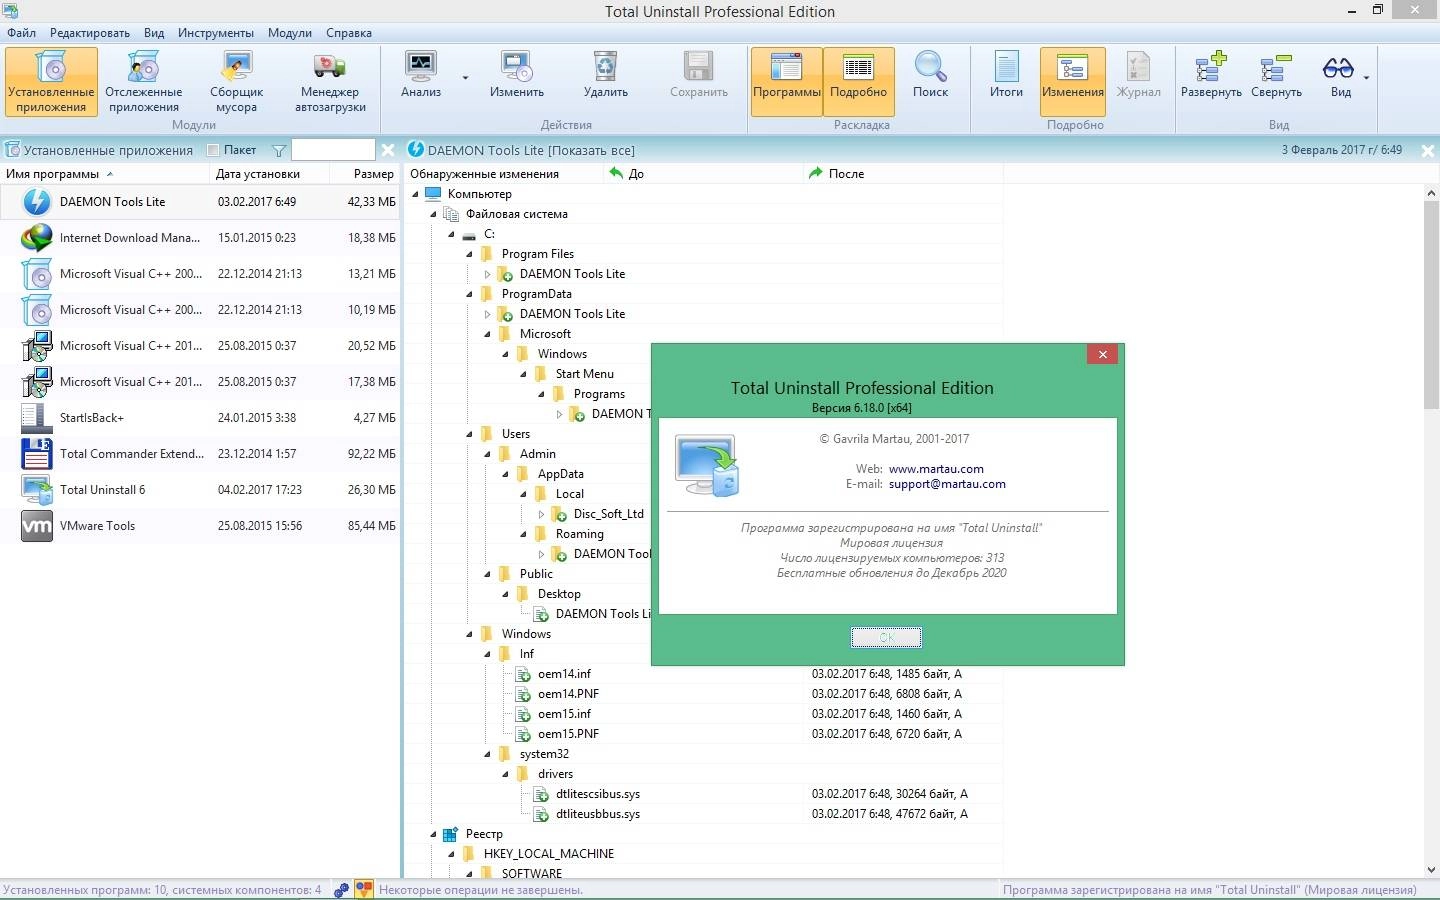Close the About dialog
Screen dimensions: 1440x900
1102,354
